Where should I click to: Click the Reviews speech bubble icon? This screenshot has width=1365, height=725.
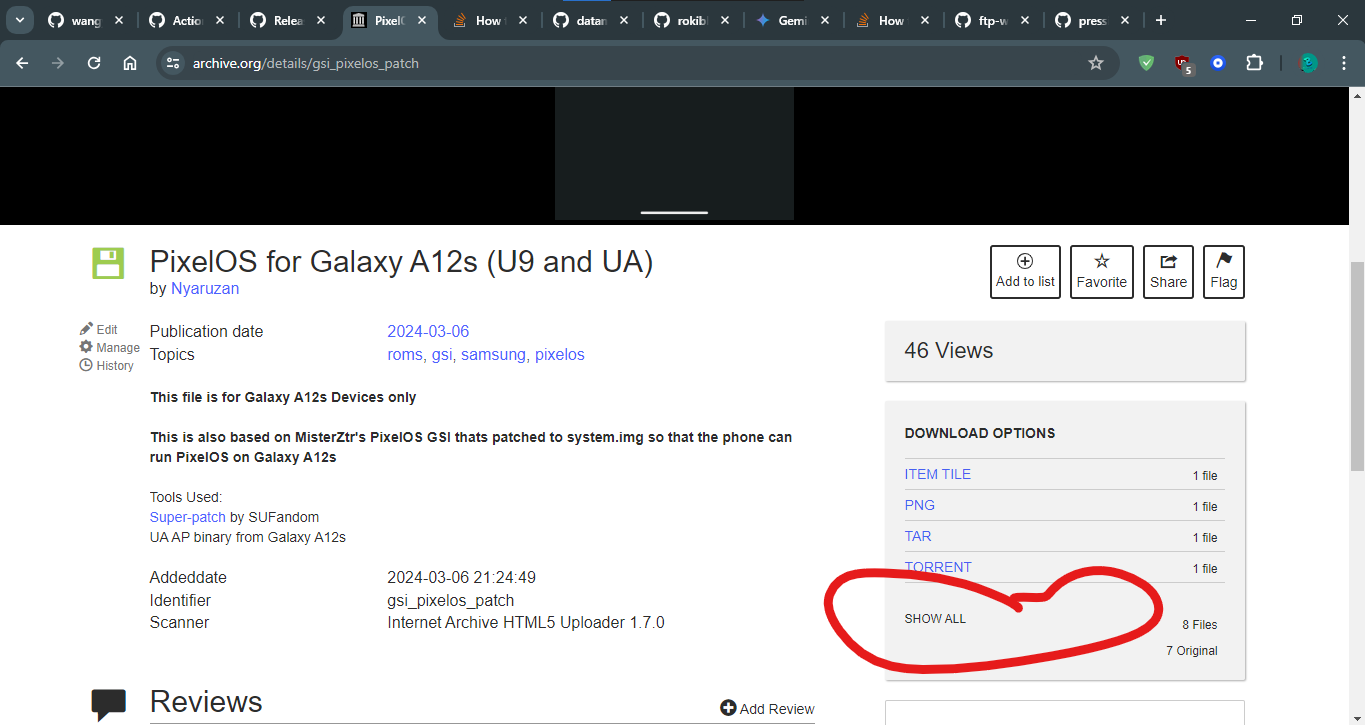(x=109, y=704)
